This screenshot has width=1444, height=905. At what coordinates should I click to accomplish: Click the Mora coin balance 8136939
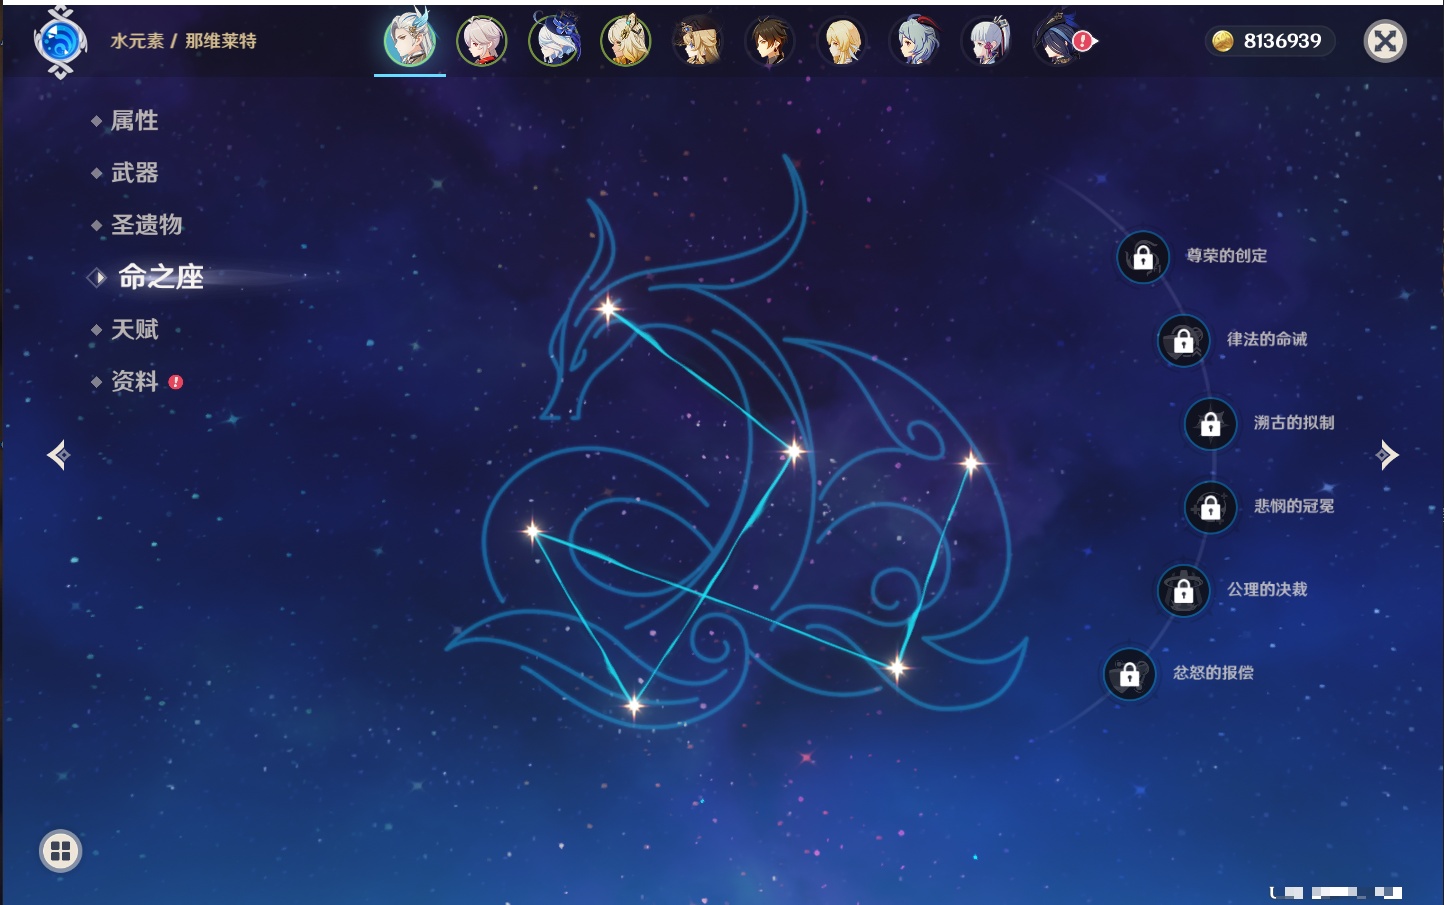(x=1270, y=41)
